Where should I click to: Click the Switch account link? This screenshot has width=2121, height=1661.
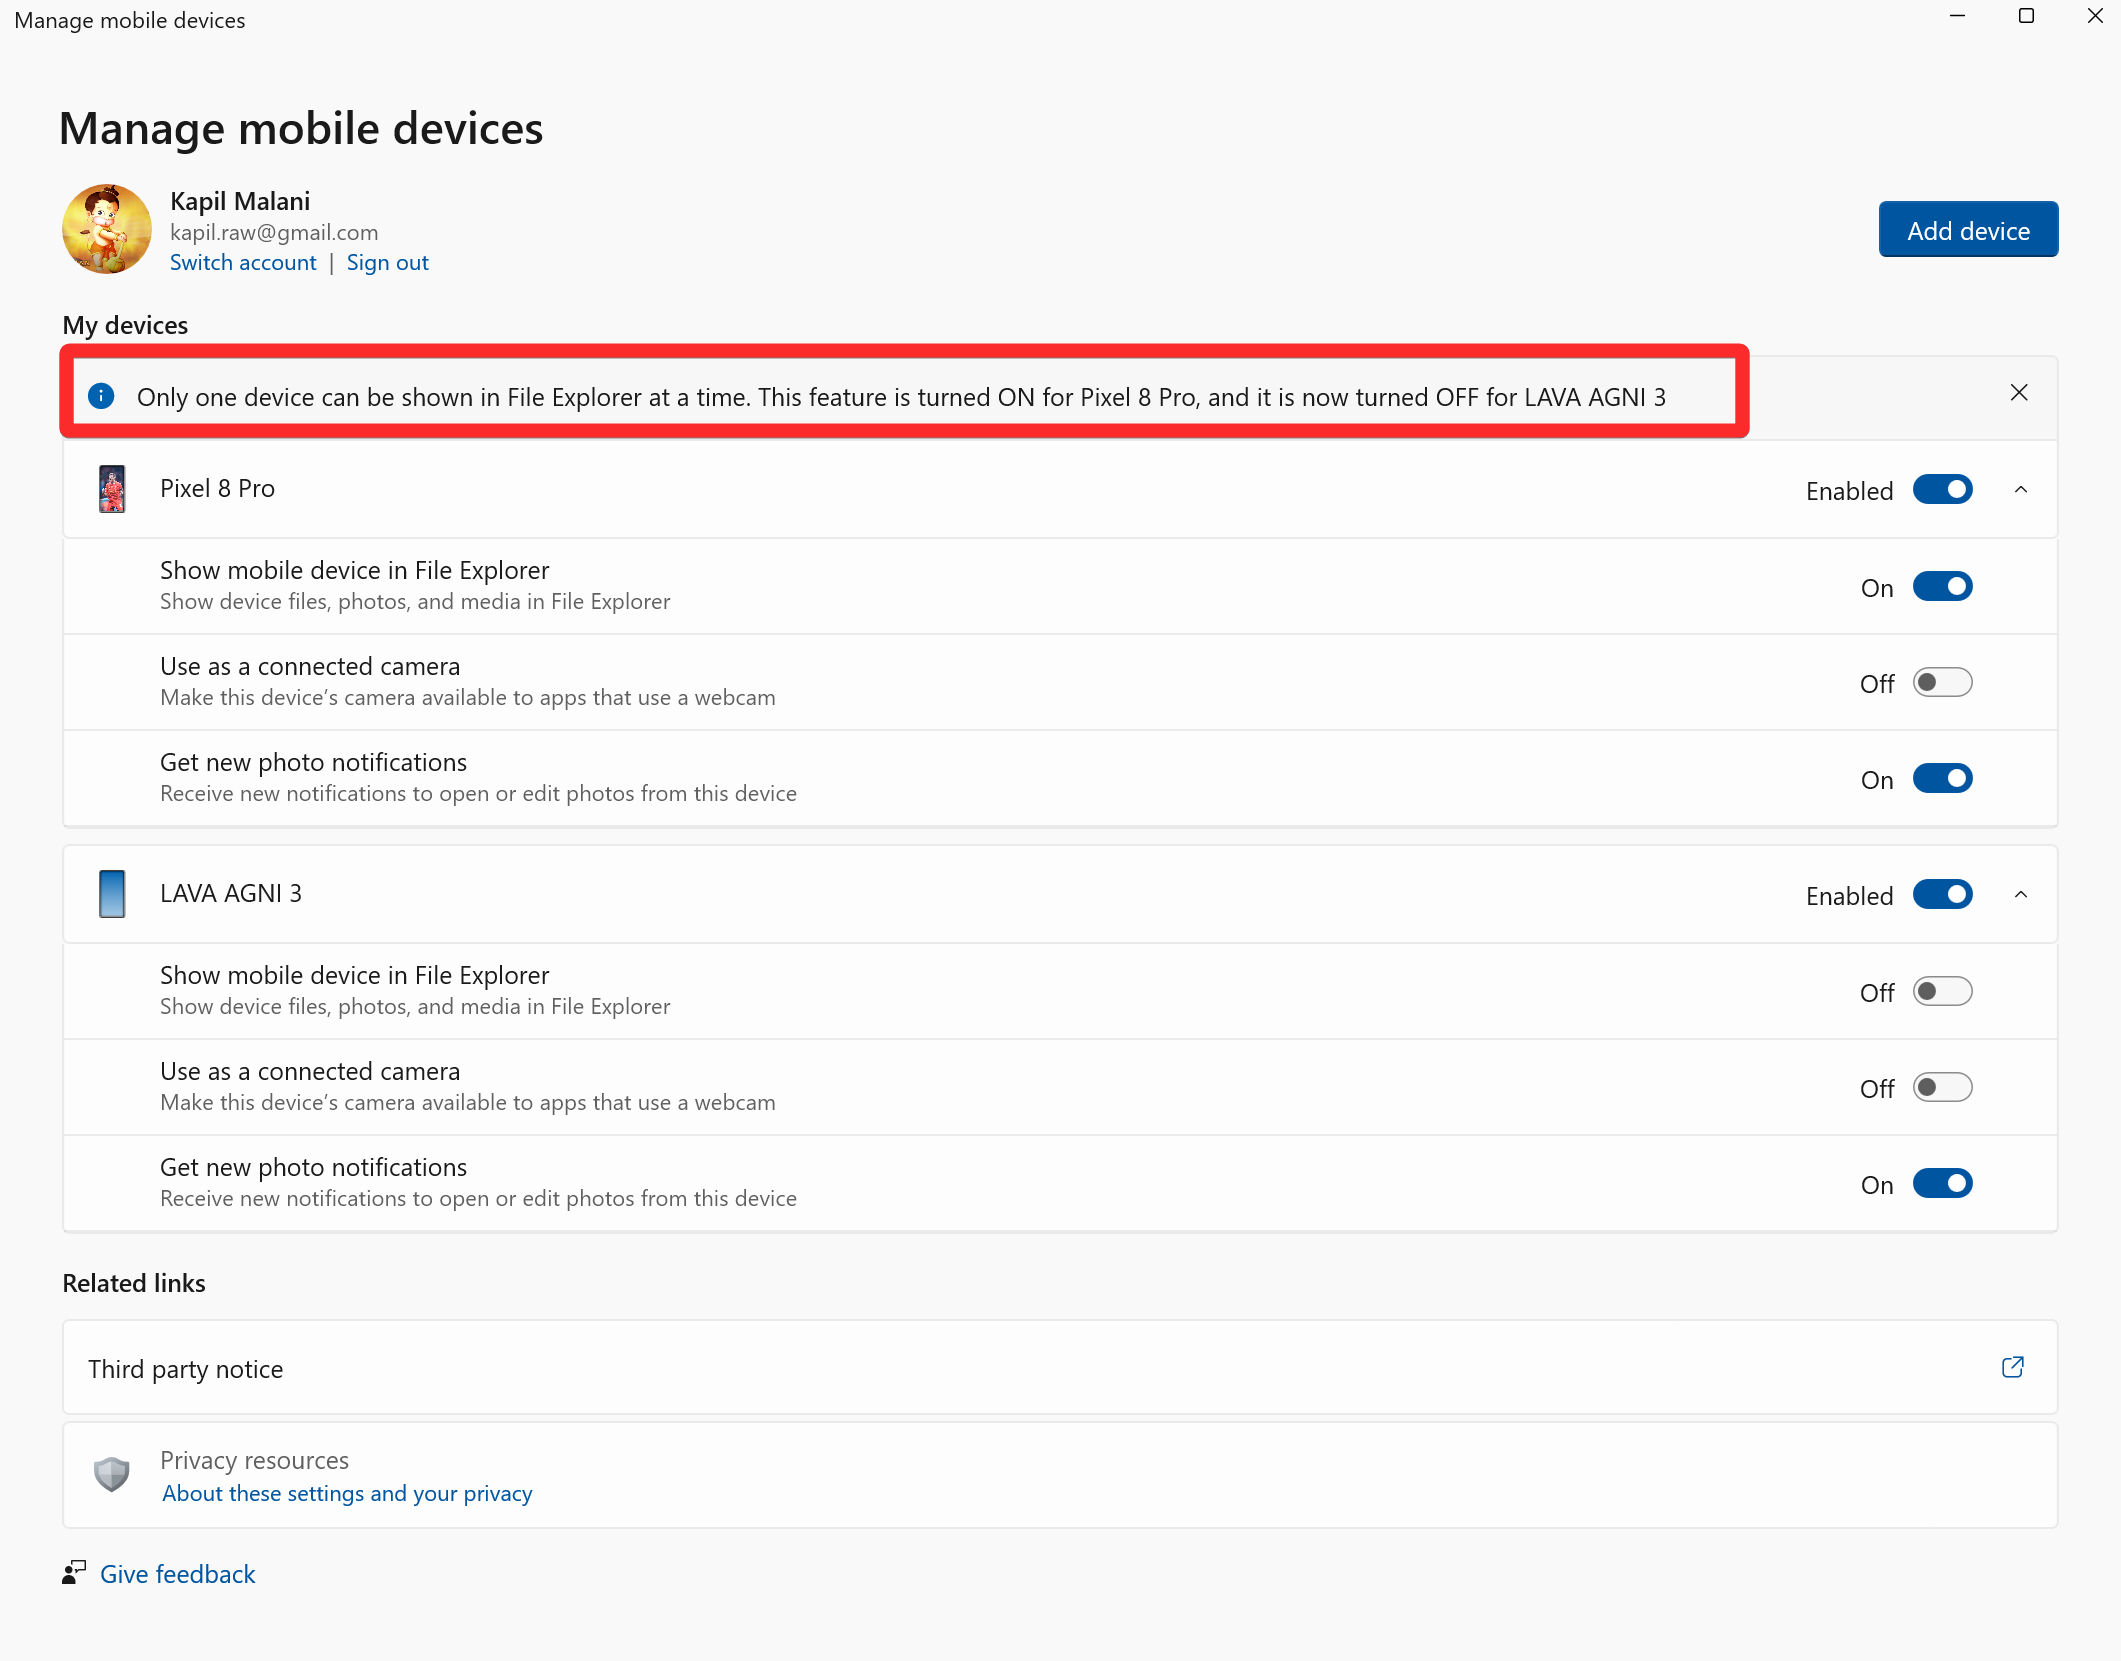(243, 263)
